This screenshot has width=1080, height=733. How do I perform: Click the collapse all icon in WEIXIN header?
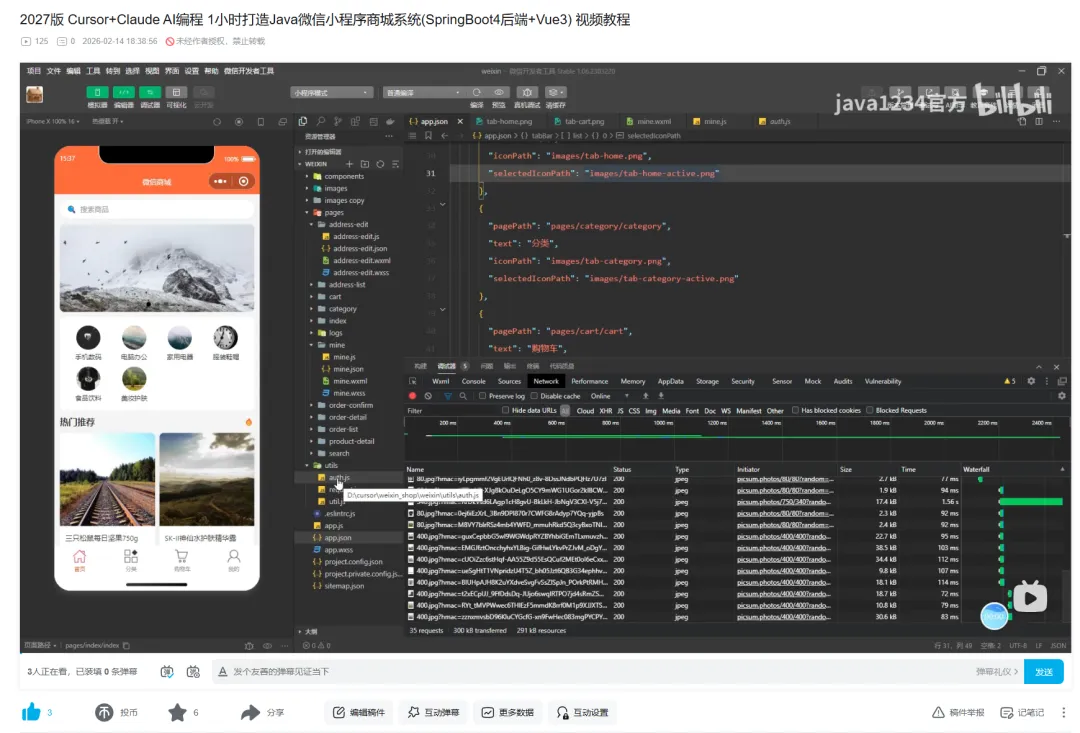[x=395, y=164]
